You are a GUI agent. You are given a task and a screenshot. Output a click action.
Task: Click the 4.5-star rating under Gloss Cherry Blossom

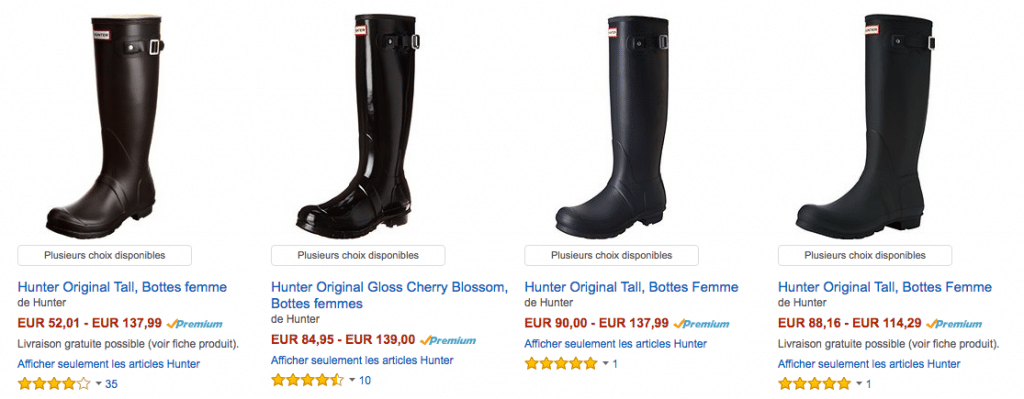pos(308,379)
